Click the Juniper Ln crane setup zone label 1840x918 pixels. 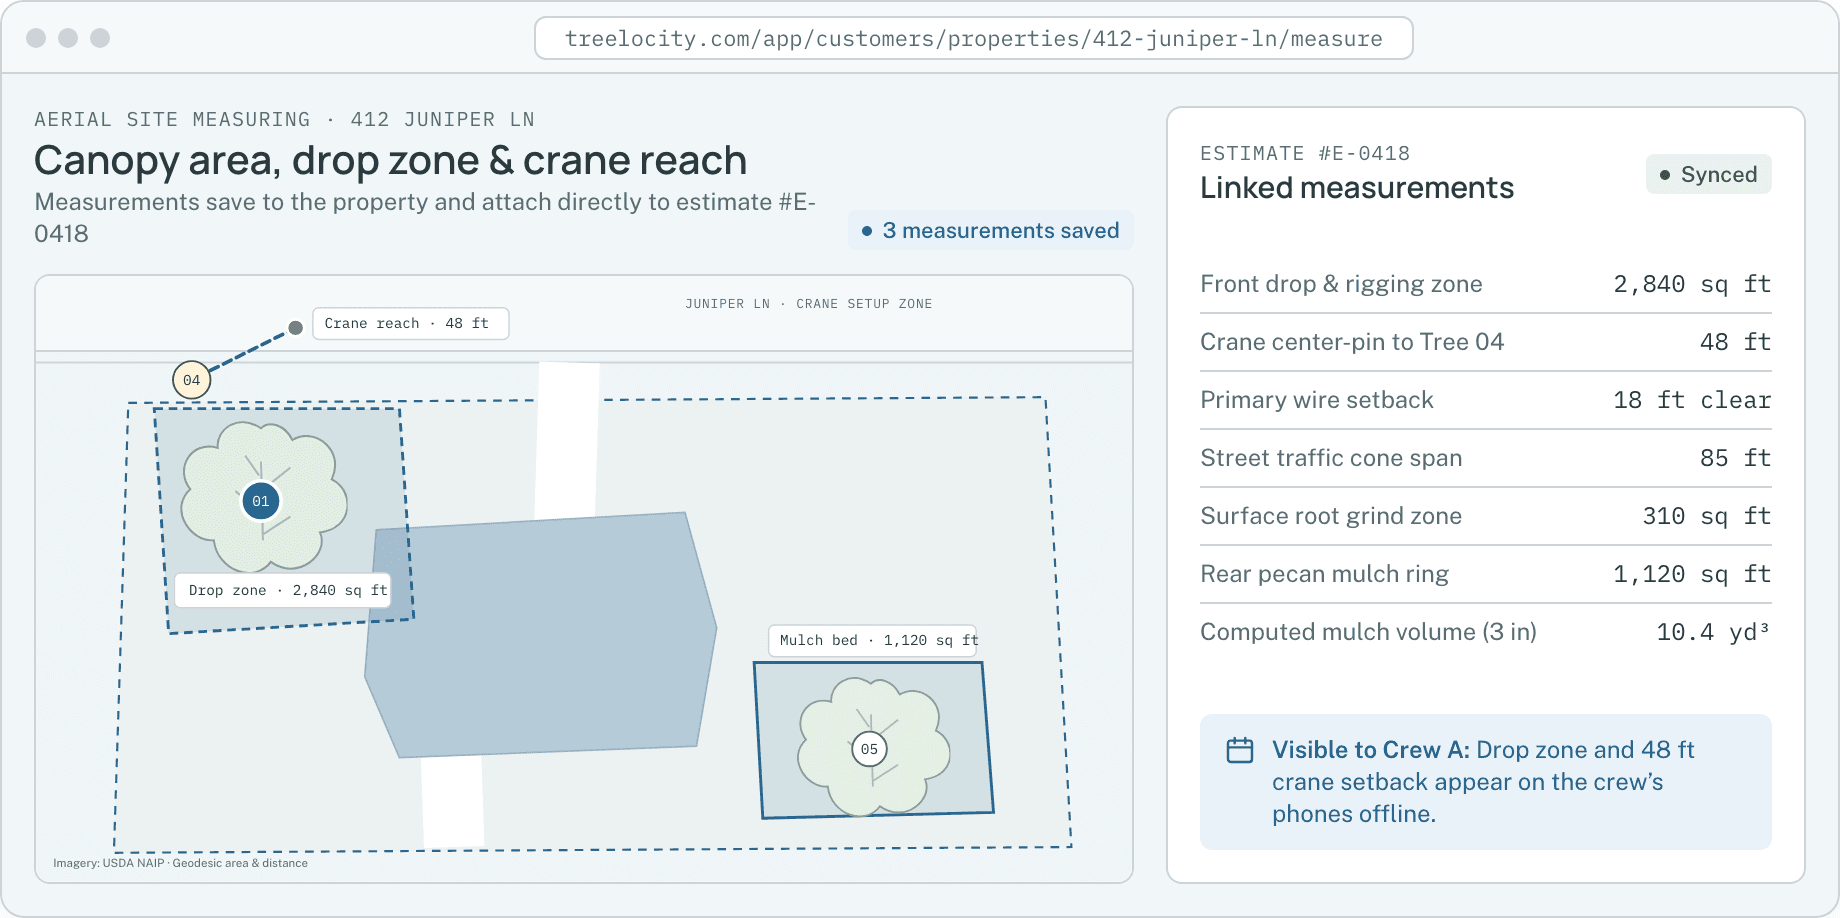[x=808, y=304]
